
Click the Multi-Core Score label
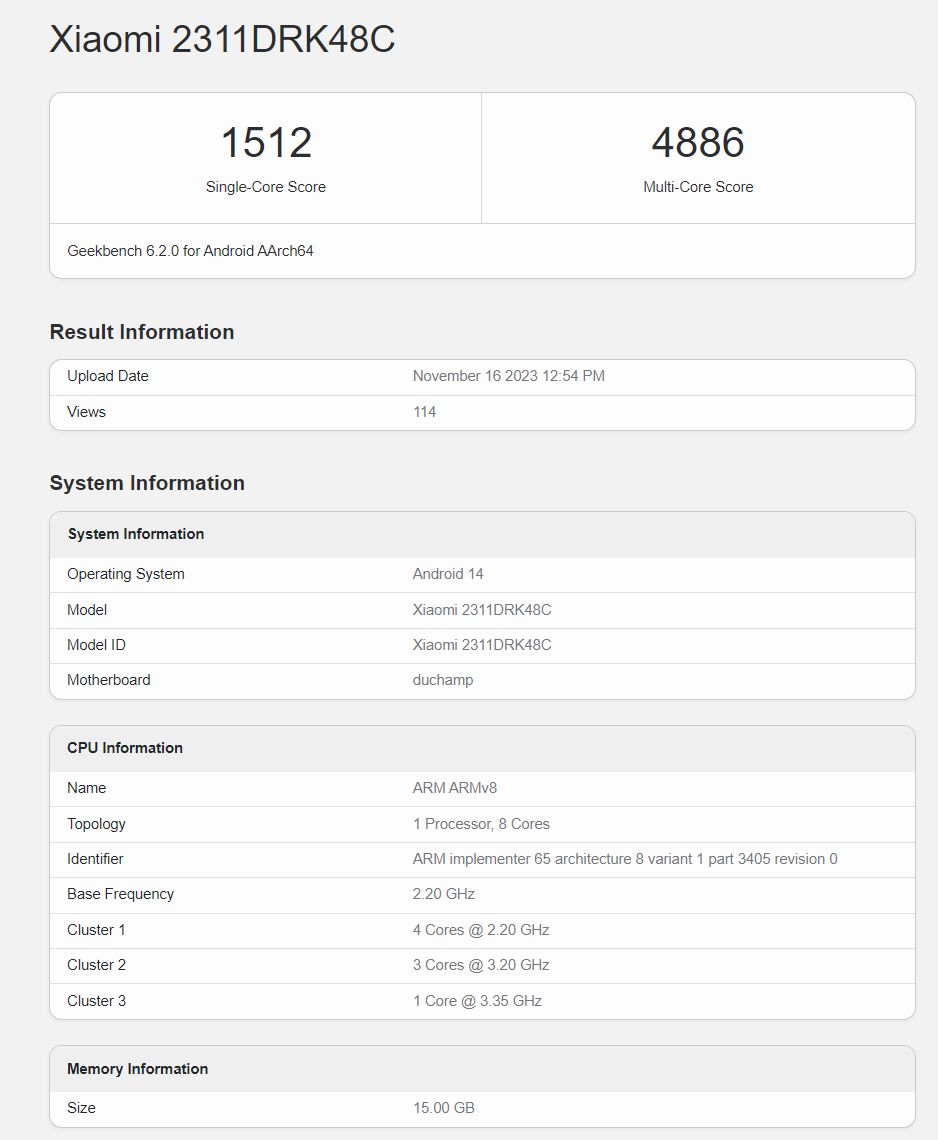(698, 187)
